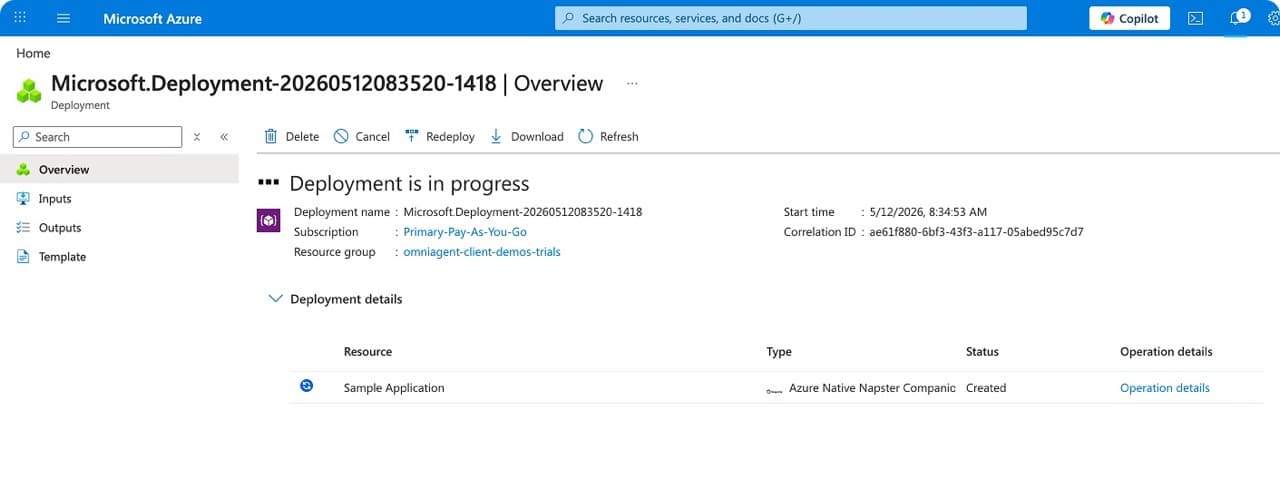Click the deployment name value text

[523, 212]
